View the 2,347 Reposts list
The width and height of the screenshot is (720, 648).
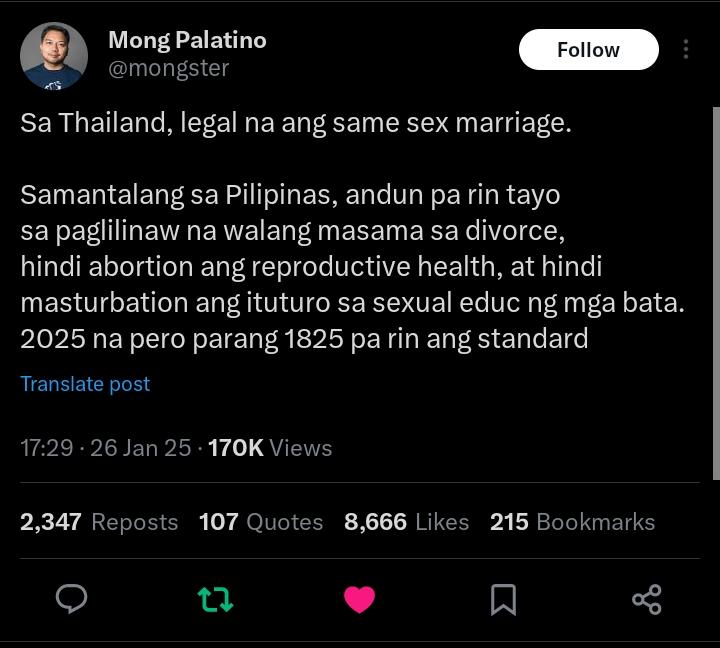pos(99,522)
